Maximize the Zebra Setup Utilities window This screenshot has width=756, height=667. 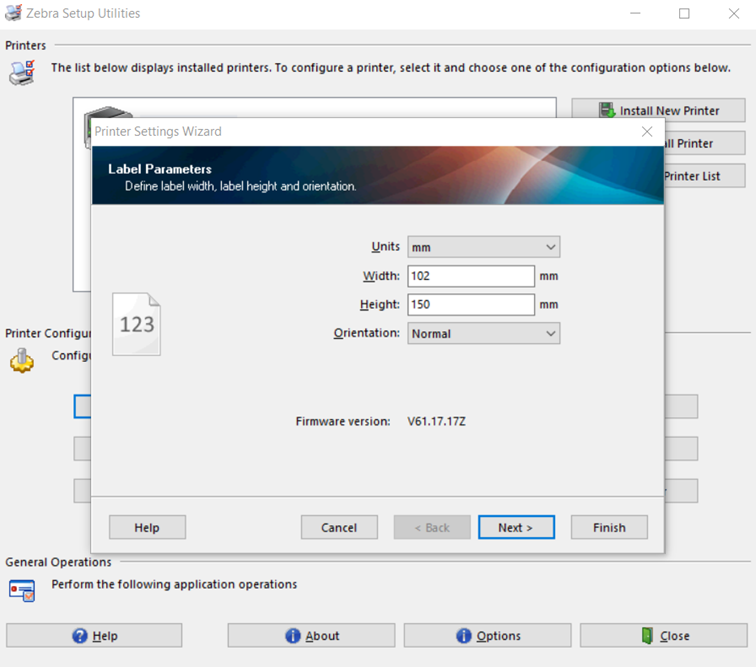pos(684,14)
